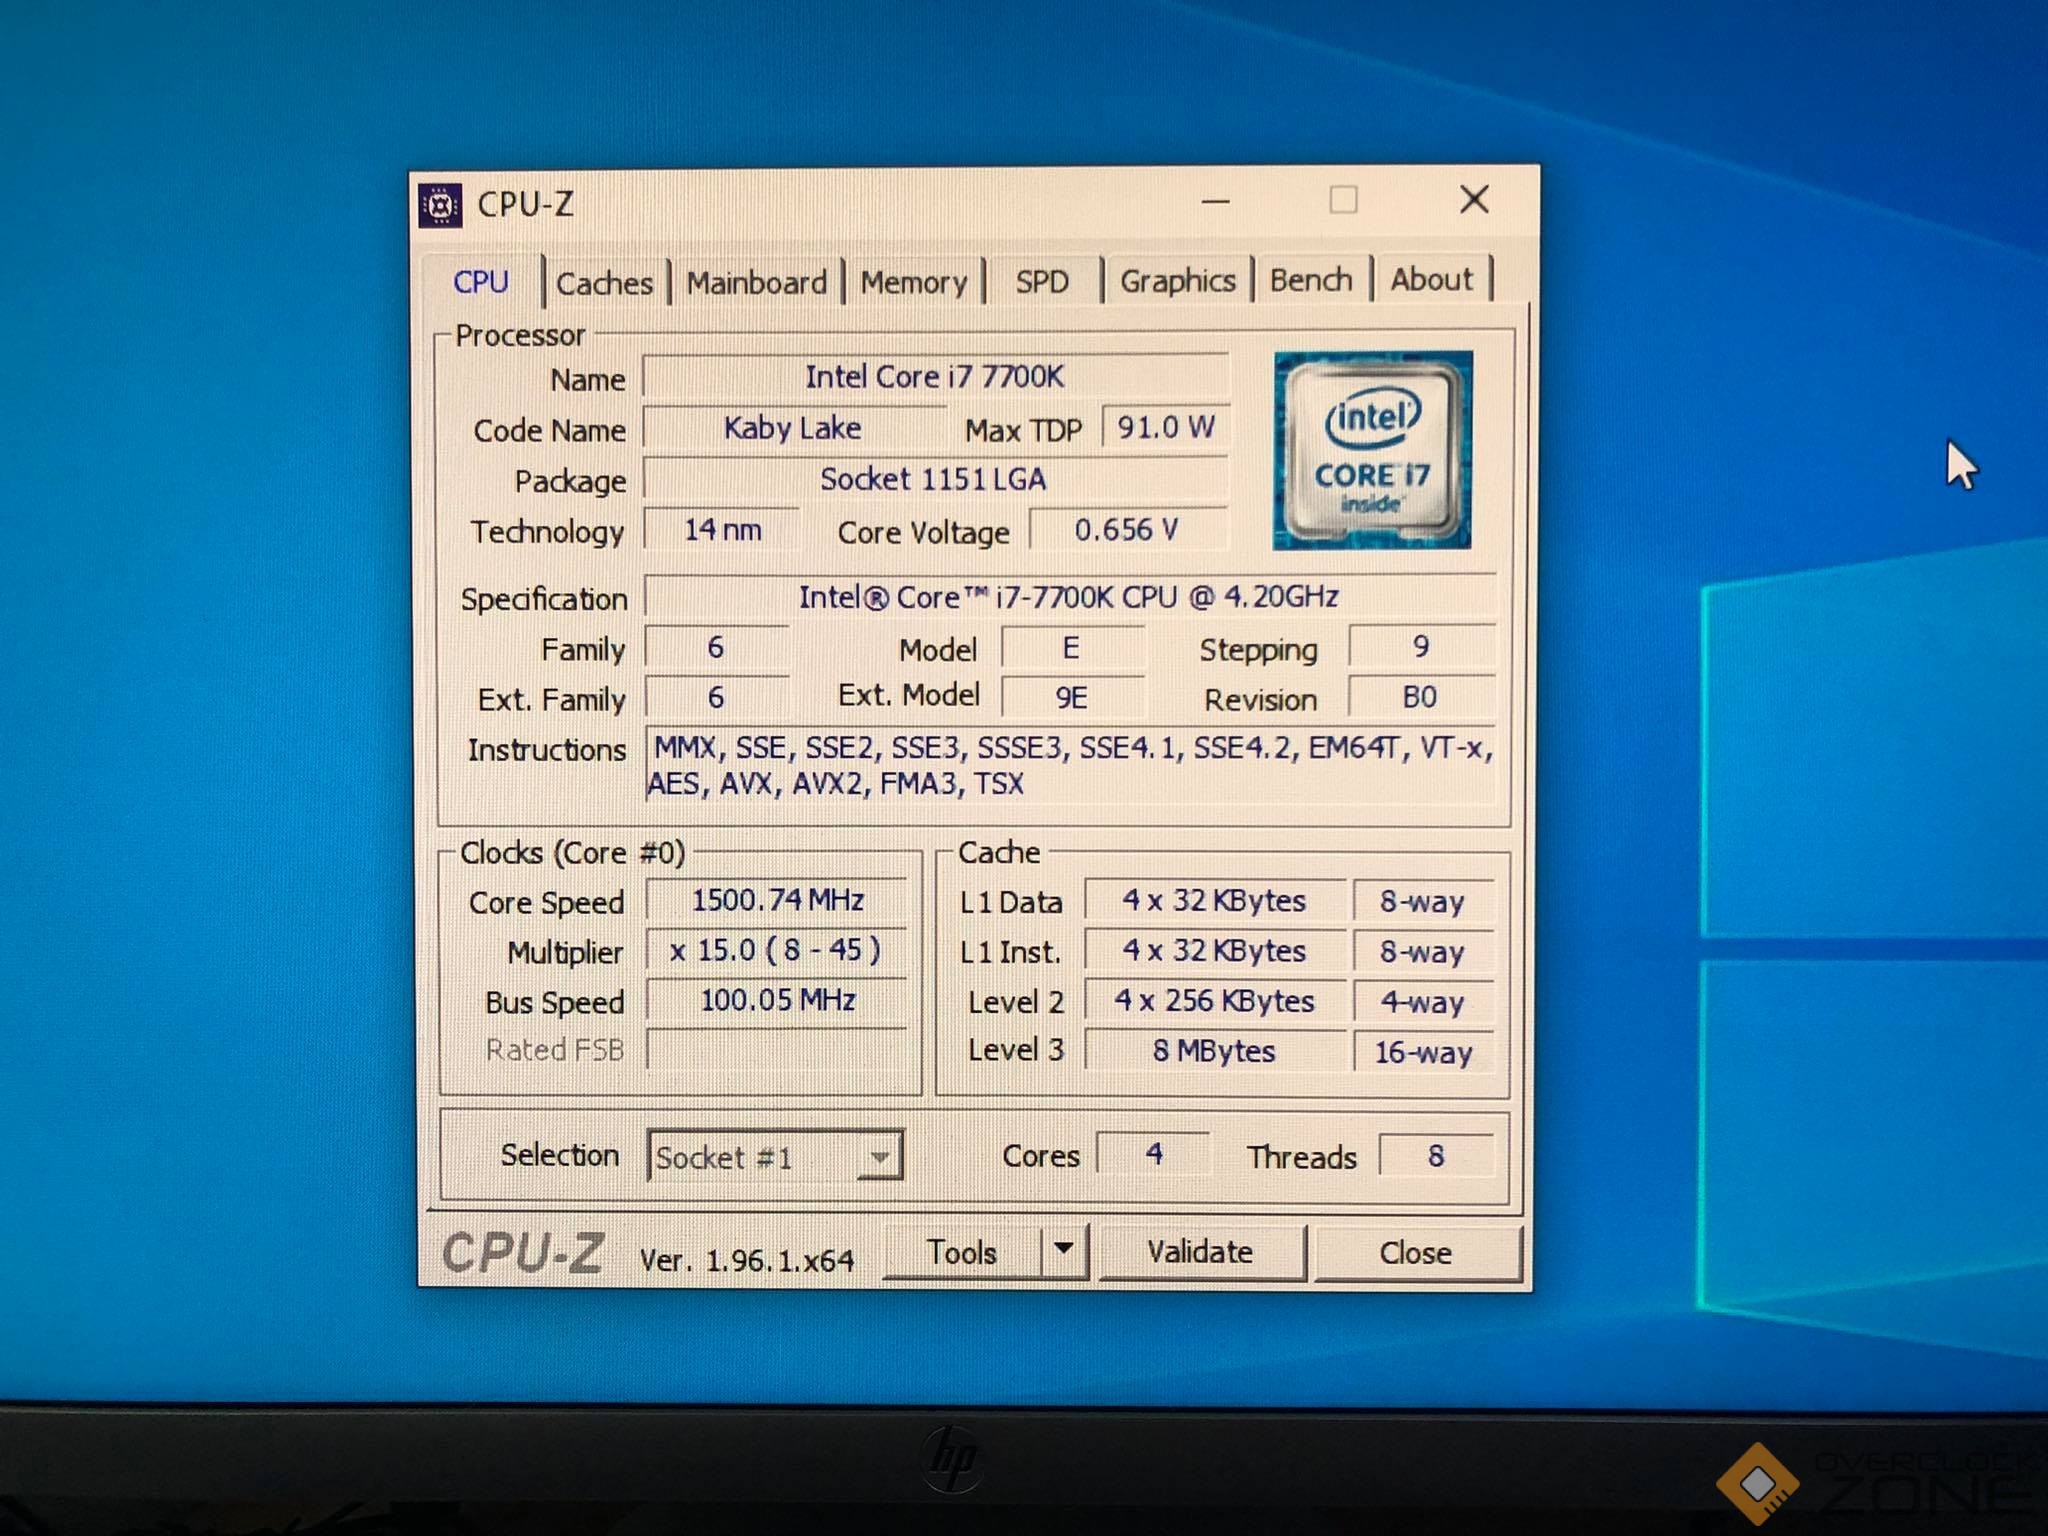Open the Bench tab

(x=1310, y=280)
